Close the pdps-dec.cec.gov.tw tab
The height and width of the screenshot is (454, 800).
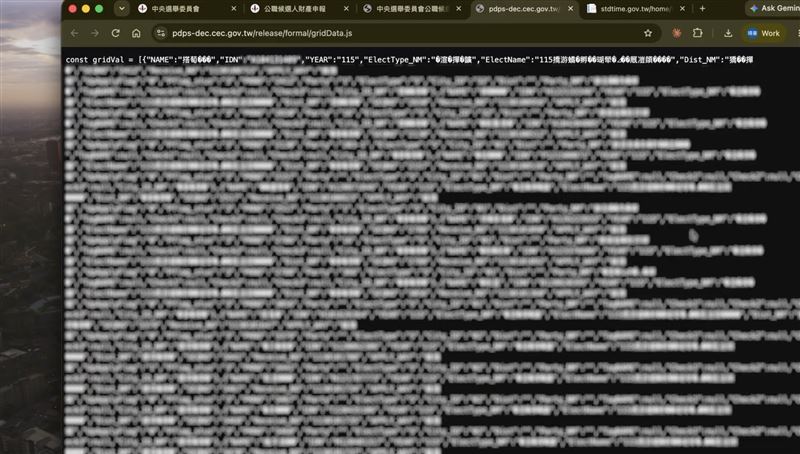570,9
